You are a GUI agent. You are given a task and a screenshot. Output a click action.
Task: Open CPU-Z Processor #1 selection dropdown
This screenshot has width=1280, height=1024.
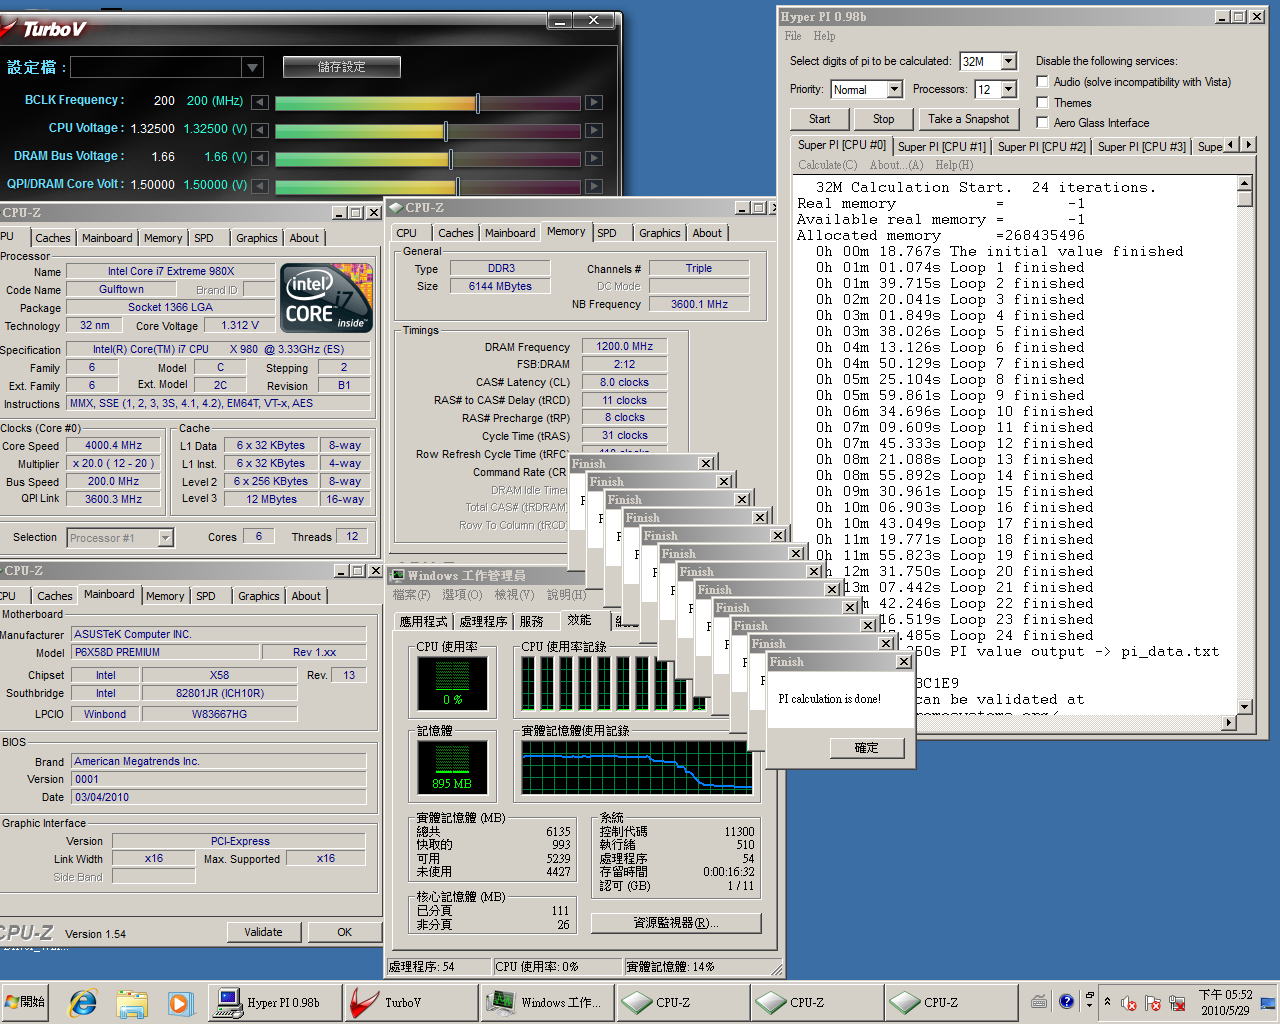click(166, 538)
